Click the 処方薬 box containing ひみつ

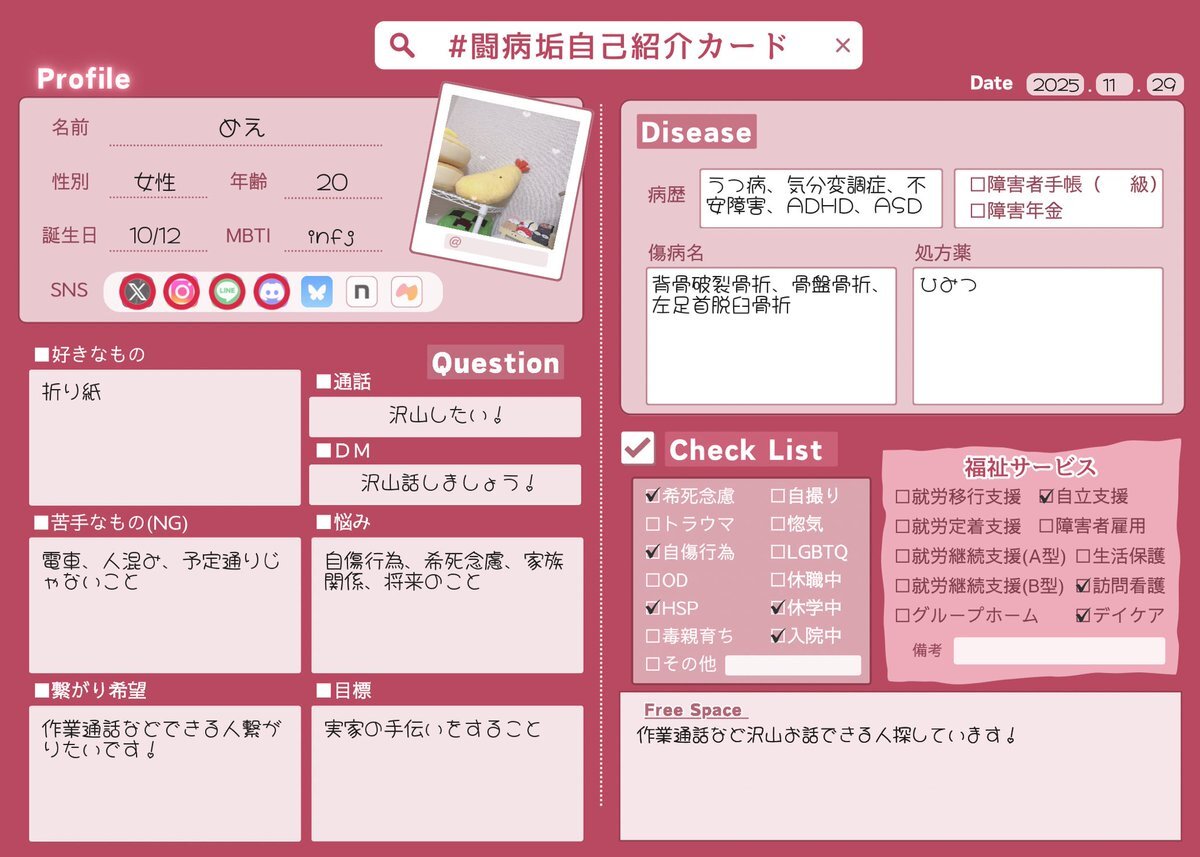(x=1038, y=335)
